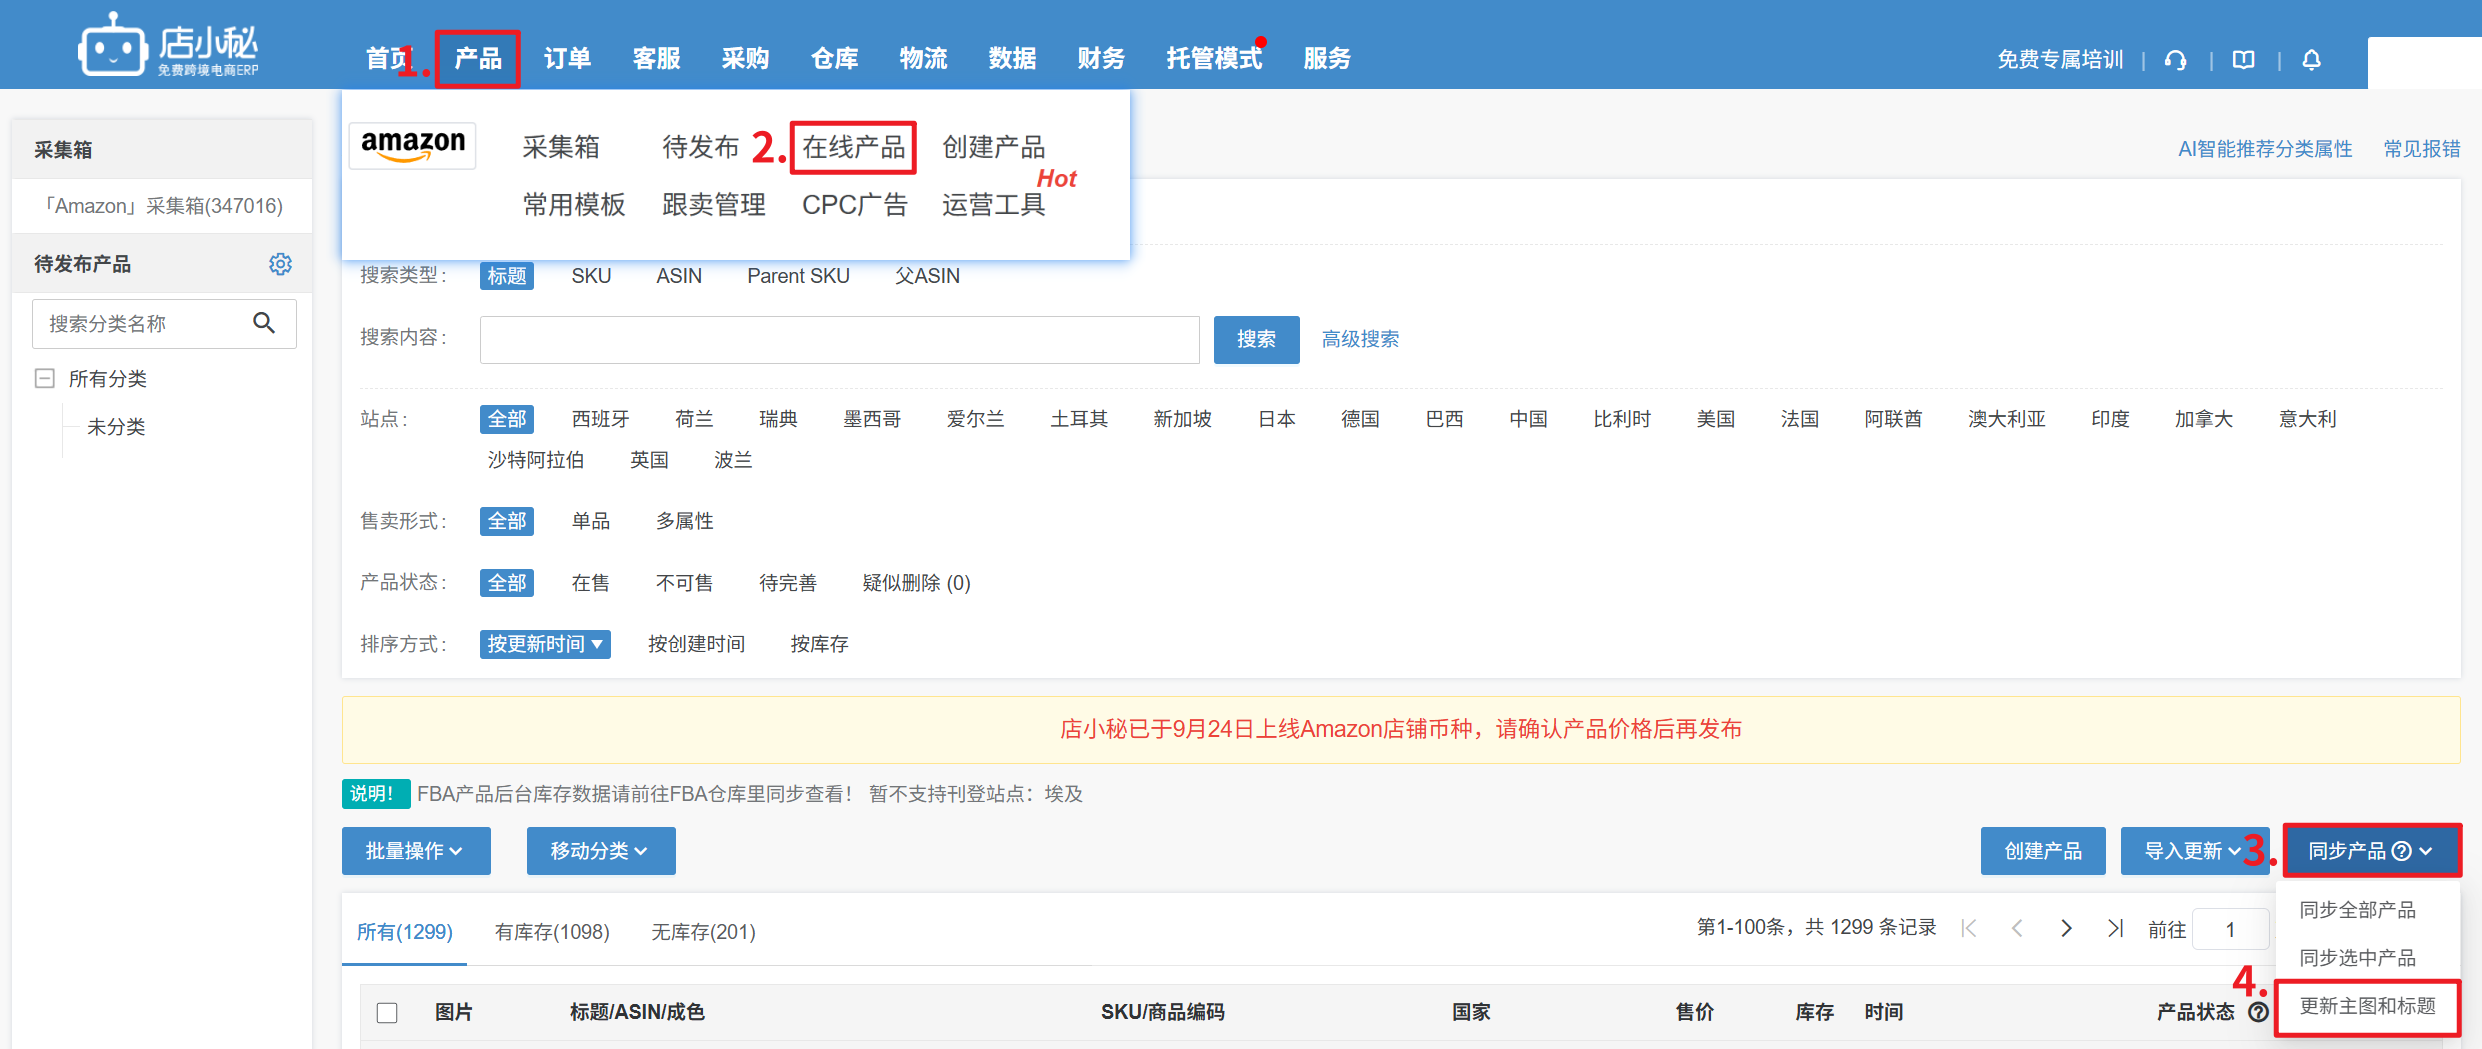Image resolution: width=2482 pixels, height=1049 pixels.
Task: Open the help book icon in header
Action: click(x=2244, y=60)
